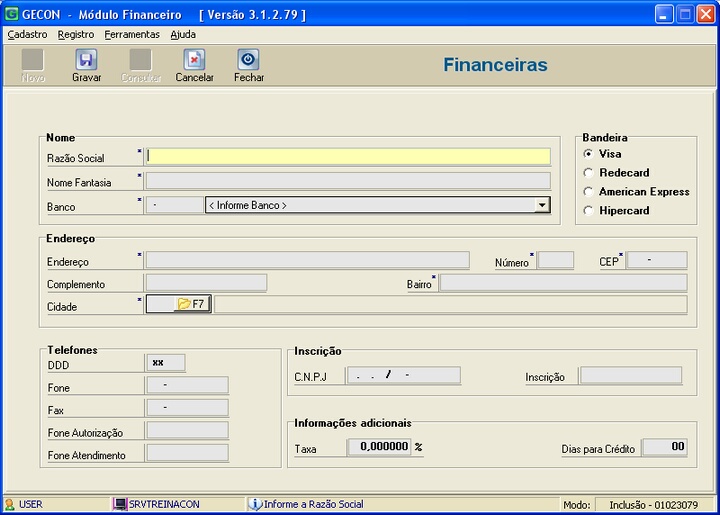
Task: Open the Informe Banco dropdown arrow
Action: point(542,205)
